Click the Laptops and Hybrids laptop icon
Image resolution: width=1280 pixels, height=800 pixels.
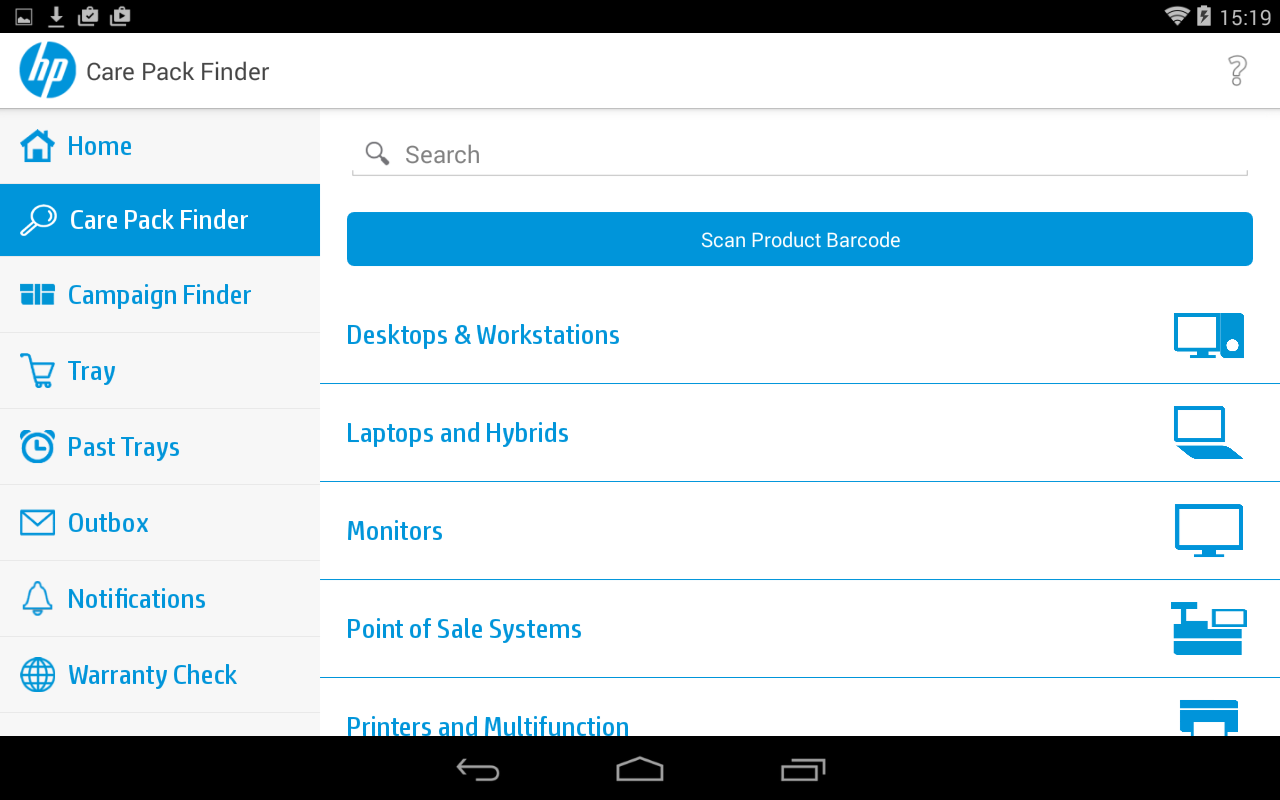(x=1208, y=433)
